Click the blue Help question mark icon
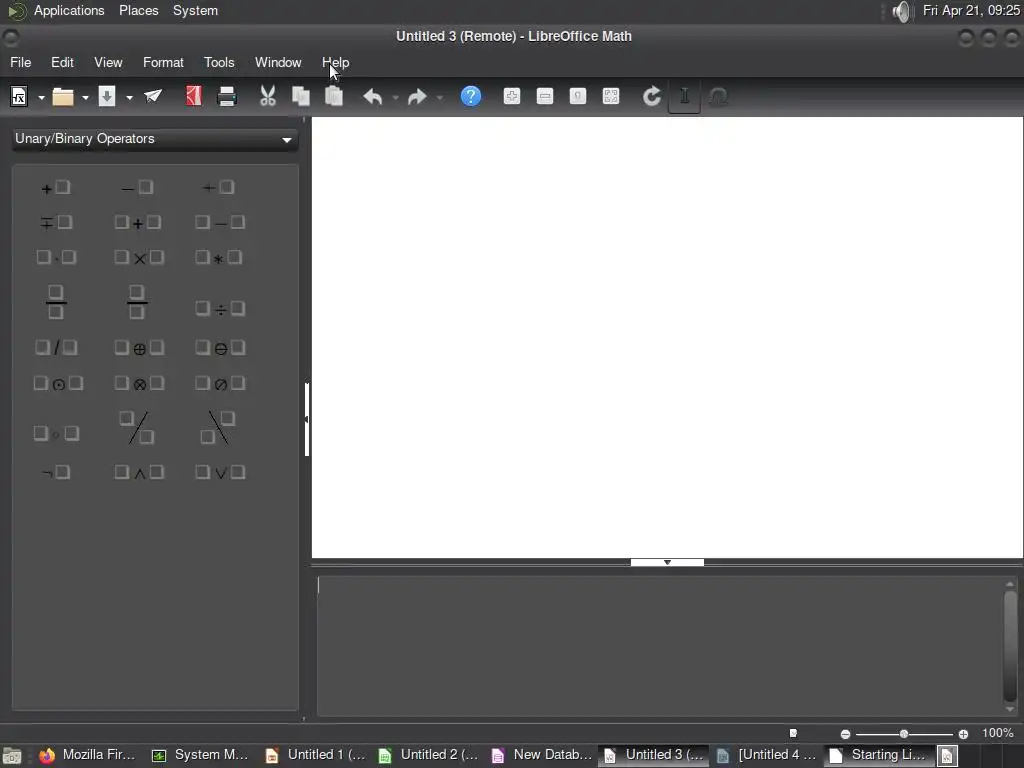This screenshot has width=1024, height=768. click(x=471, y=97)
